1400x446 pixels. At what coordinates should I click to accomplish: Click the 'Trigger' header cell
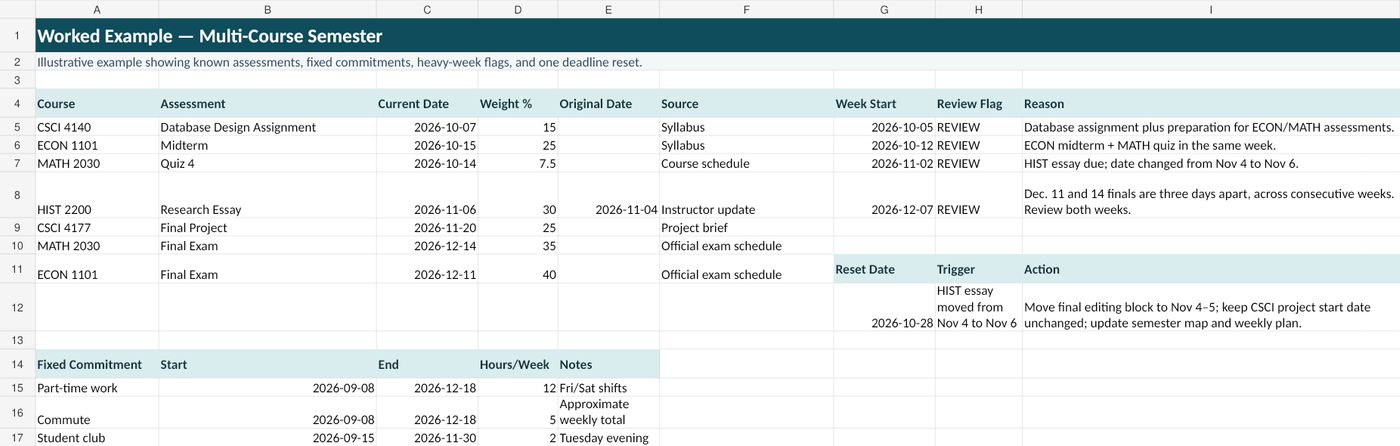[x=978, y=269]
